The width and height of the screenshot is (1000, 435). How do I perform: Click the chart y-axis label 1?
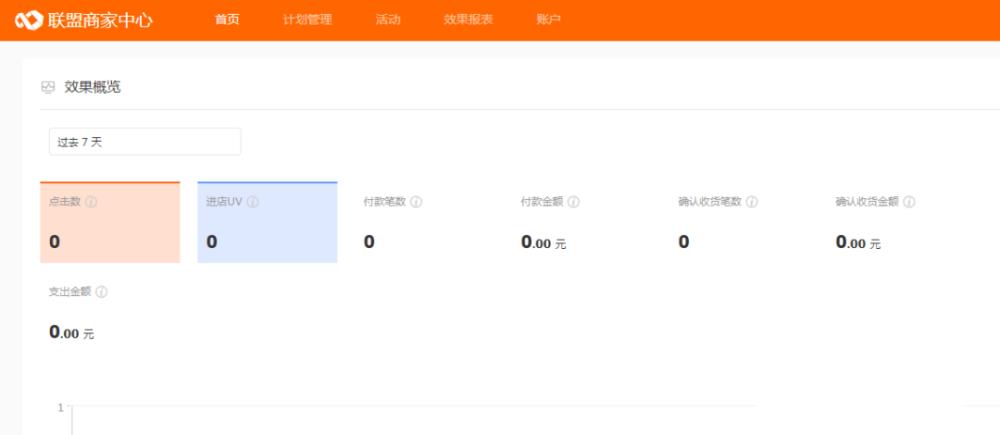[x=61, y=408]
